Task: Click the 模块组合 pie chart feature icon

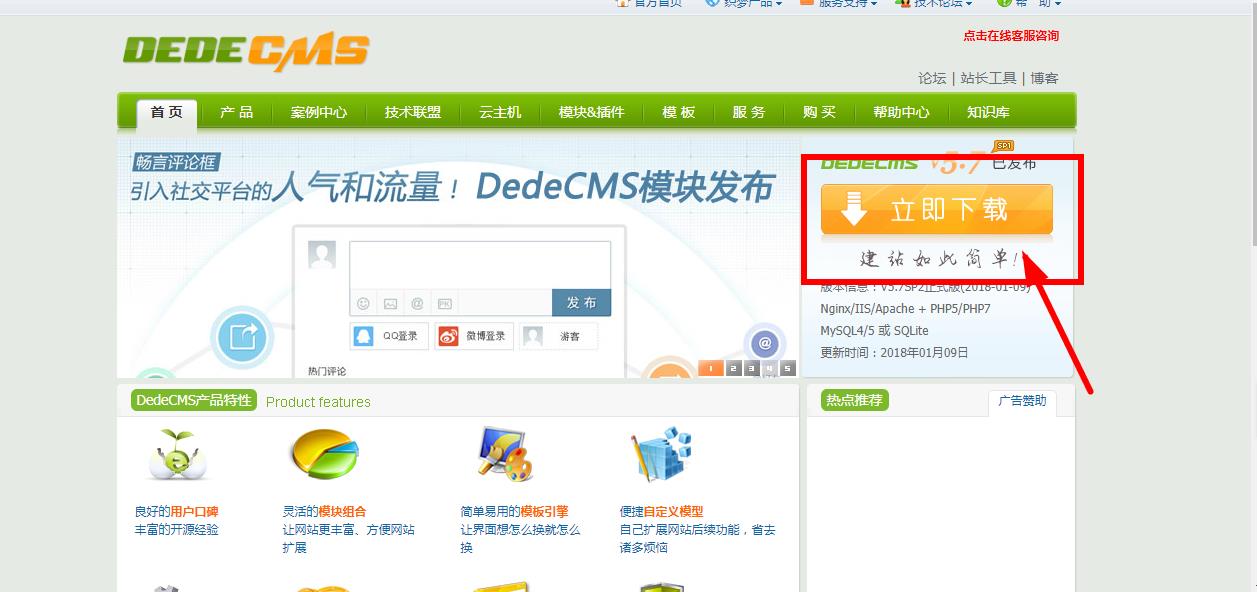Action: [323, 452]
